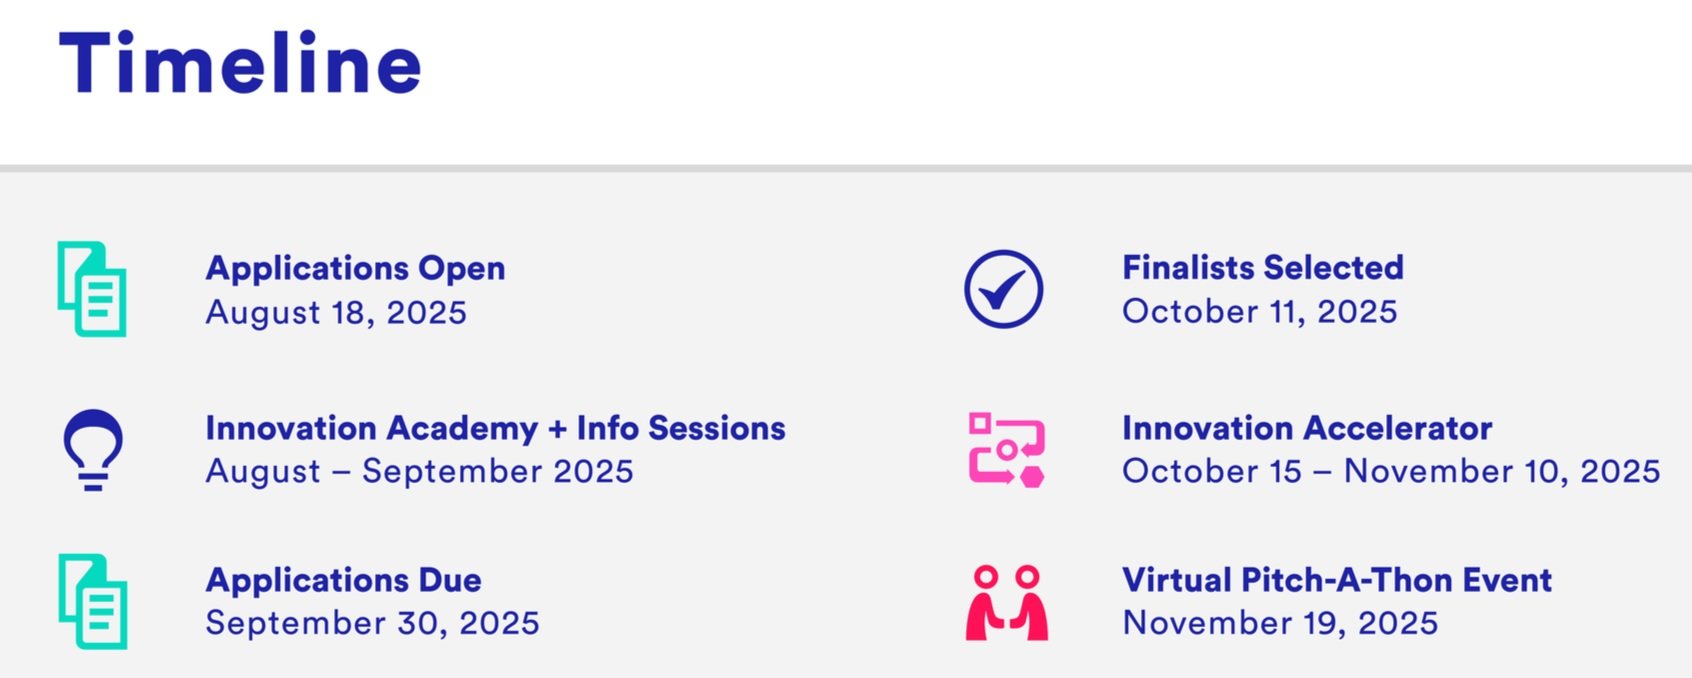Click Innovation Academy + Info Sessions title
This screenshot has width=1692, height=678.
(x=495, y=428)
